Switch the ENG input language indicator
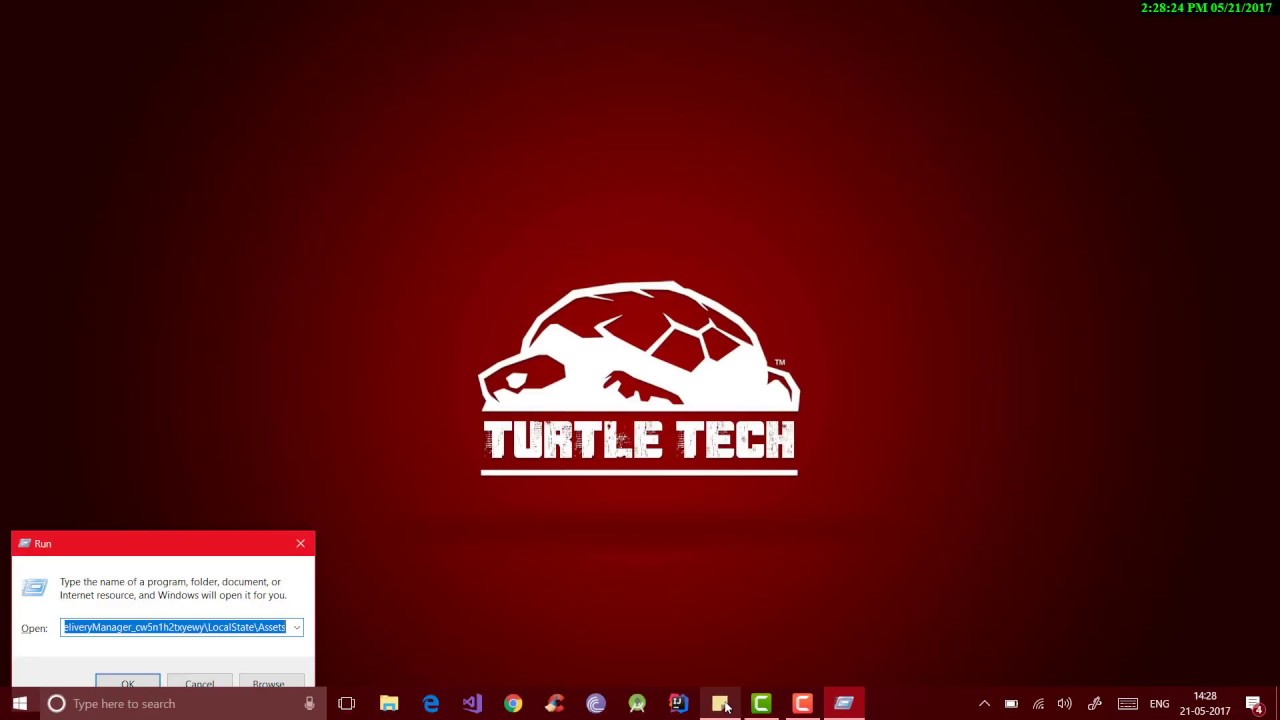Viewport: 1280px width, 720px height. tap(1159, 704)
